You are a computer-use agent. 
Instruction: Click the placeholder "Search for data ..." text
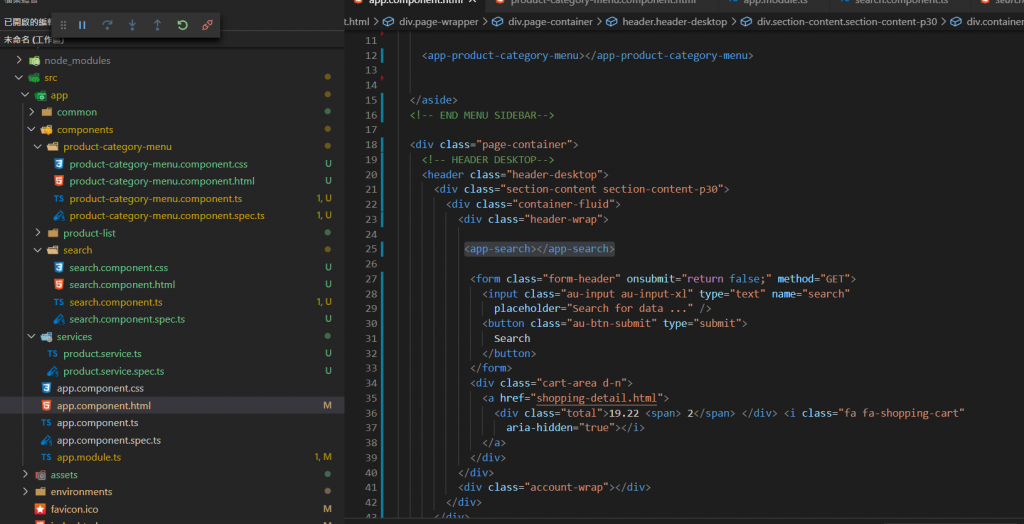(632, 308)
